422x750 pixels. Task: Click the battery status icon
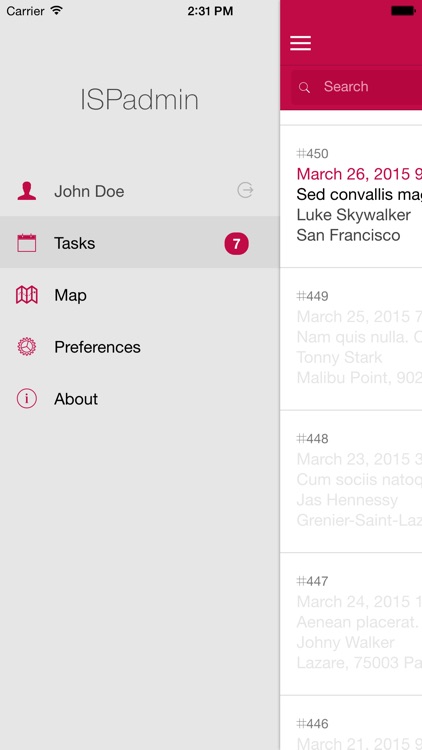tap(403, 10)
